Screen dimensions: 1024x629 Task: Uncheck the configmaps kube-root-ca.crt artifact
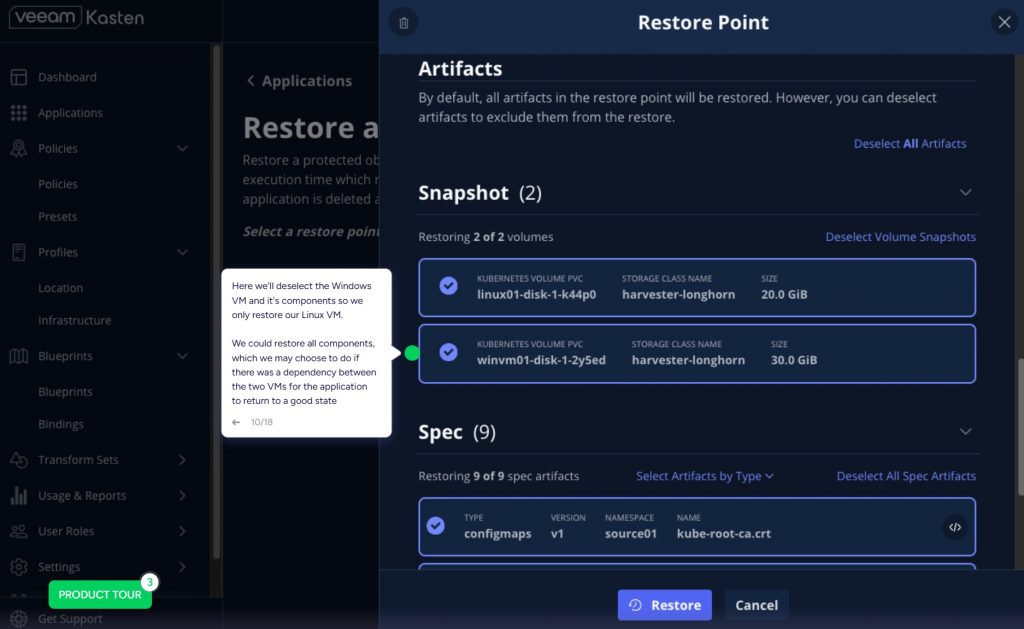(x=436, y=526)
